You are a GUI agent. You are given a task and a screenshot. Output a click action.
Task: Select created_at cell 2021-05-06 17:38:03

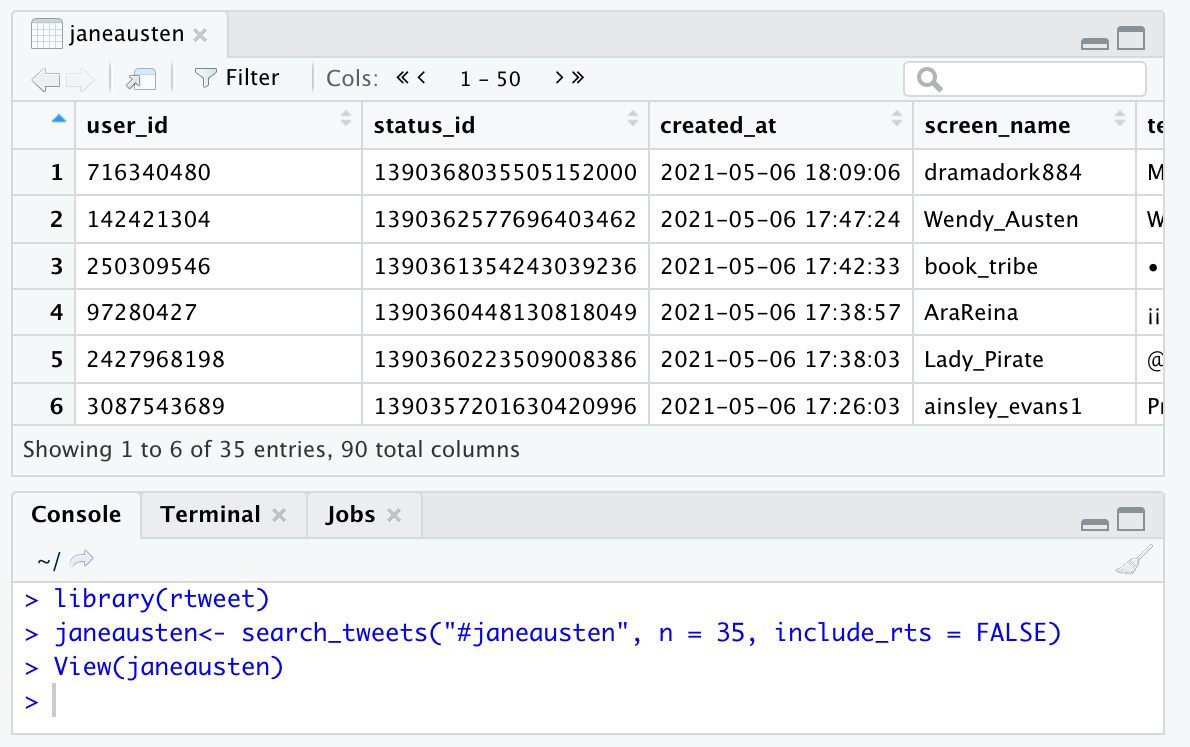coord(781,359)
